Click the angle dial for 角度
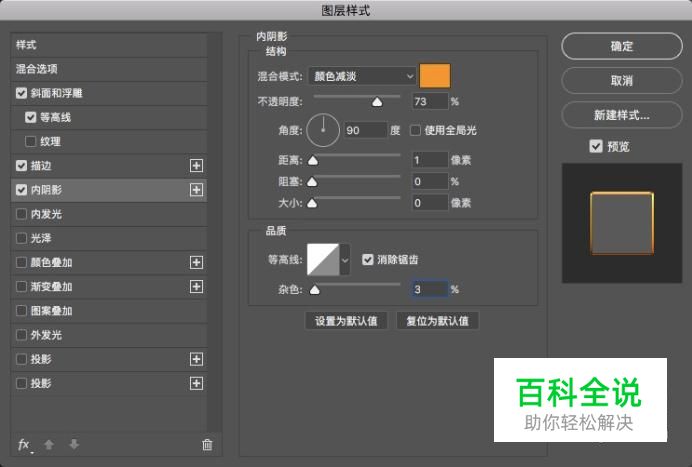Image resolution: width=692 pixels, height=467 pixels. 323,130
